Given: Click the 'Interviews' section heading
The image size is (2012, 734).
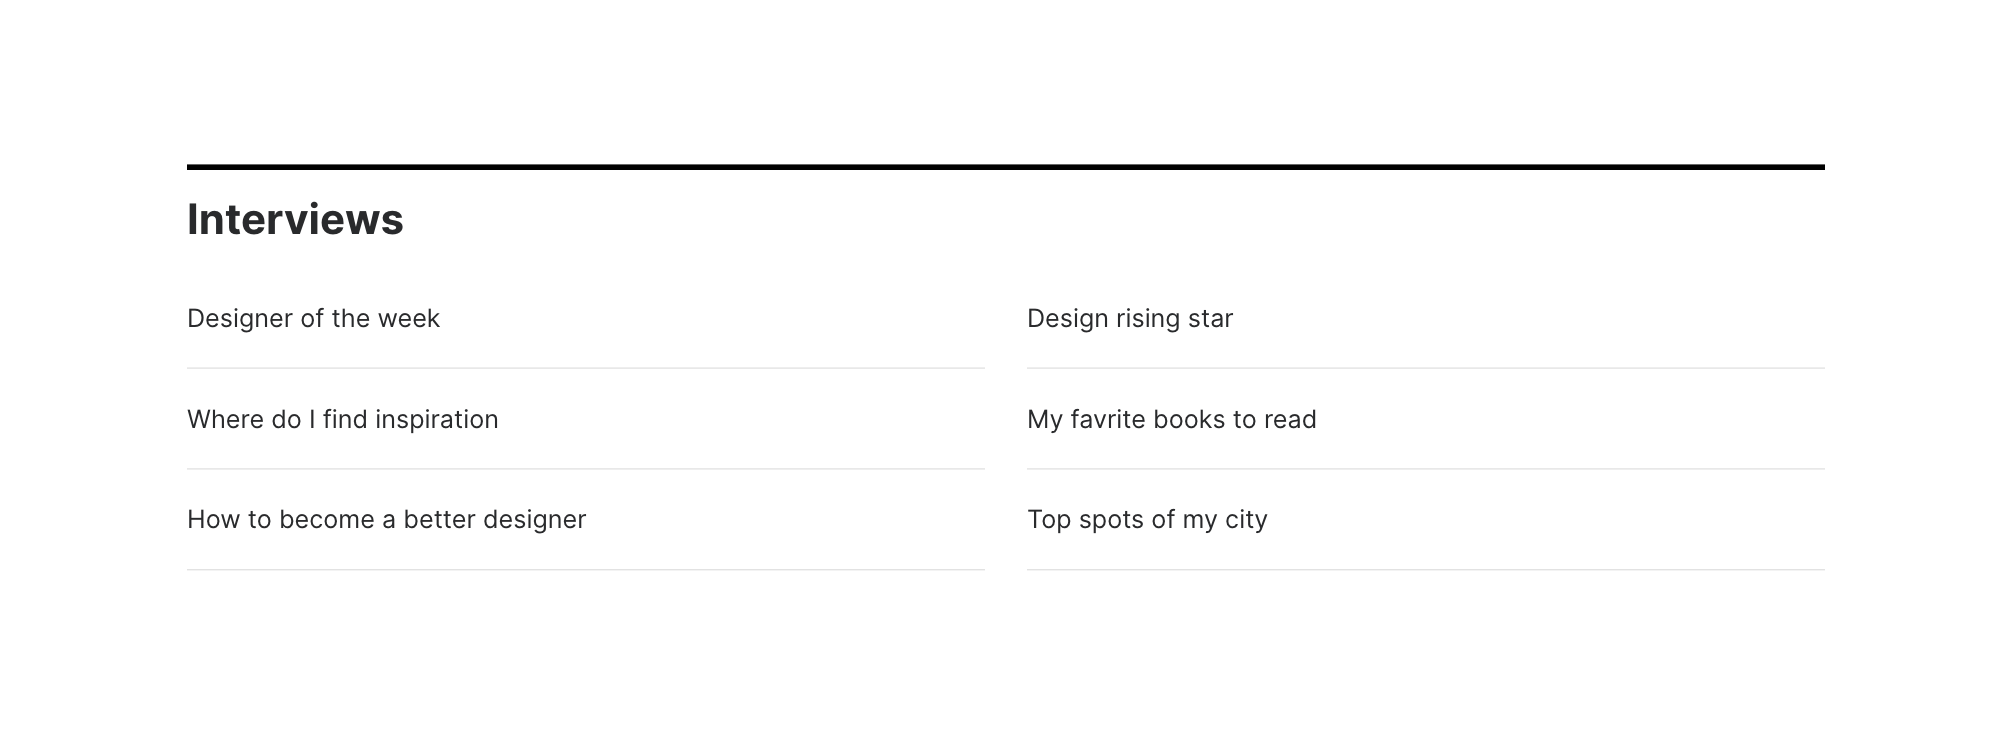Looking at the screenshot, I should (x=296, y=219).
